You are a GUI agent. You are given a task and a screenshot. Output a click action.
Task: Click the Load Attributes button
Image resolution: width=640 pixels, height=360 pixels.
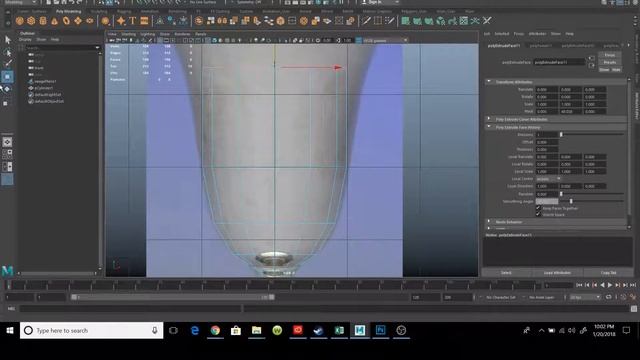[557, 273]
